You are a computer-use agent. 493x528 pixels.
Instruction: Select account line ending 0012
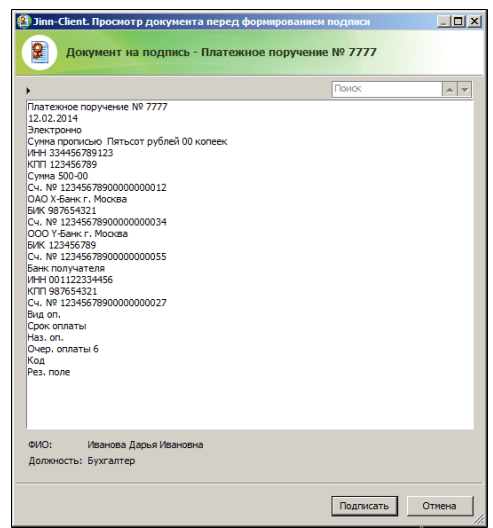[97, 188]
